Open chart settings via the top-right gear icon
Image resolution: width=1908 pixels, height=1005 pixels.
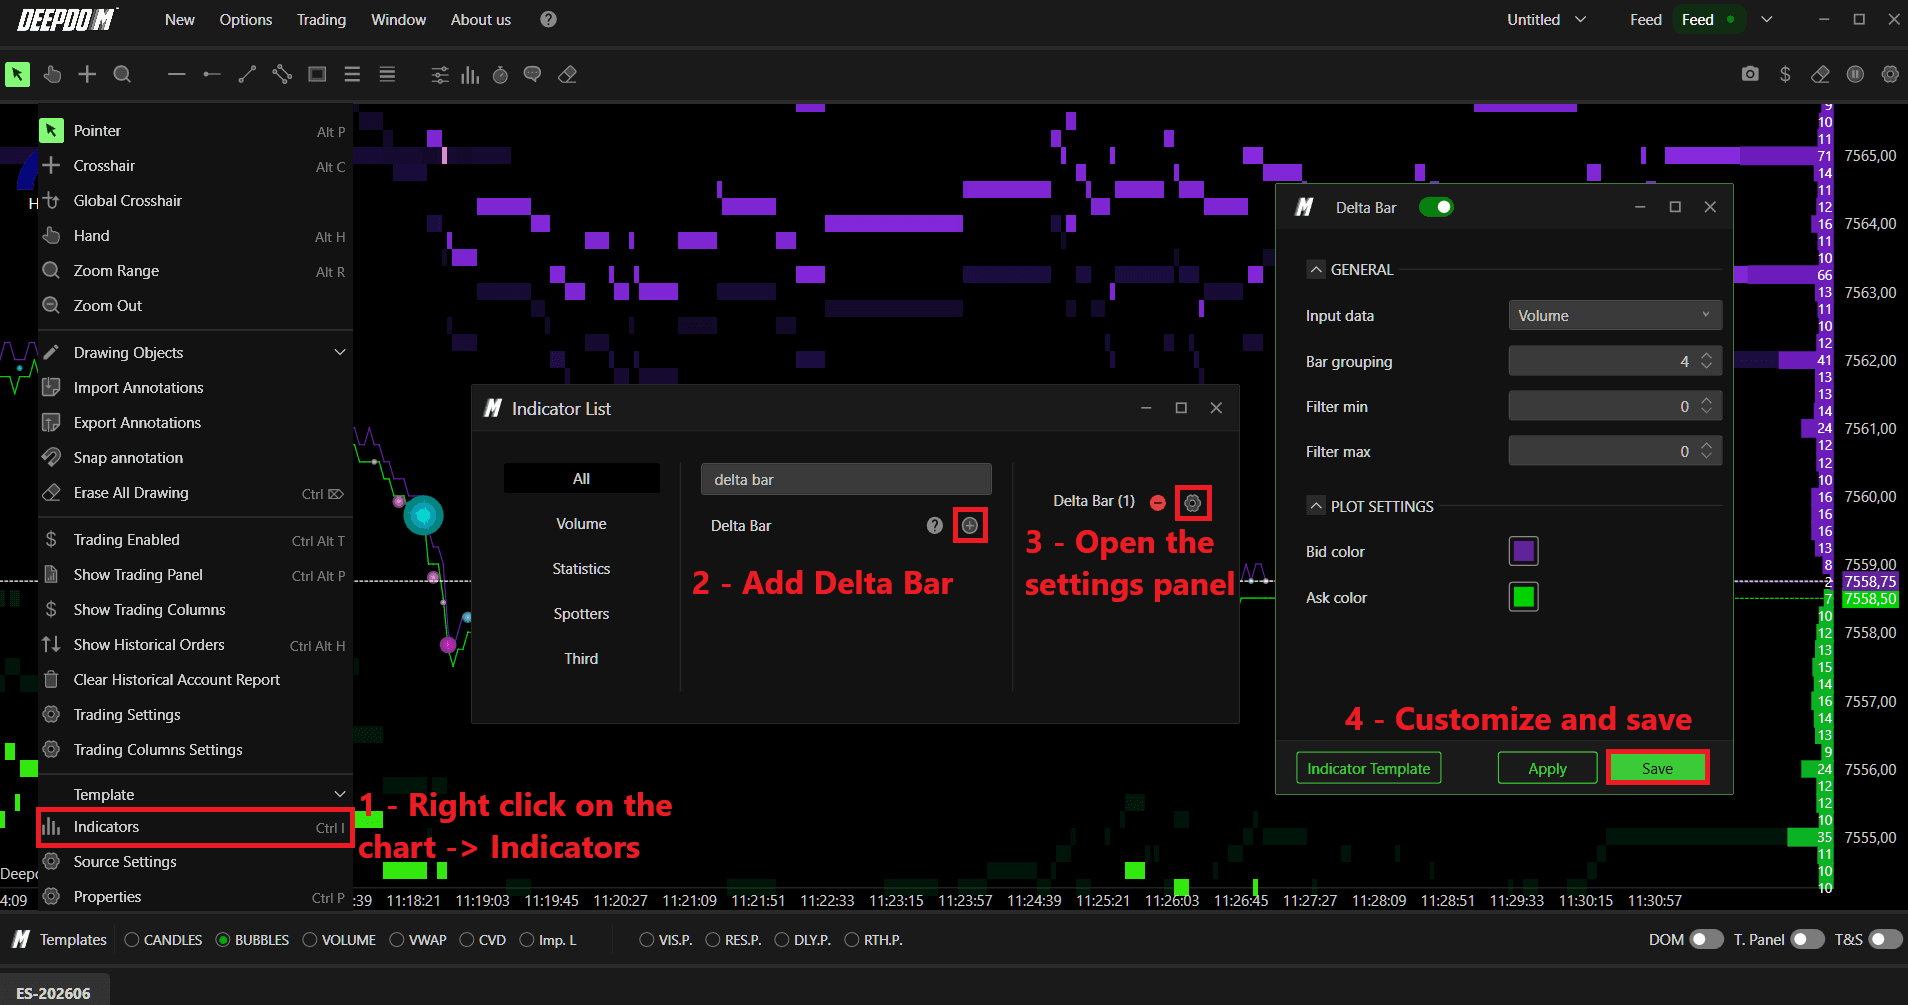1890,74
